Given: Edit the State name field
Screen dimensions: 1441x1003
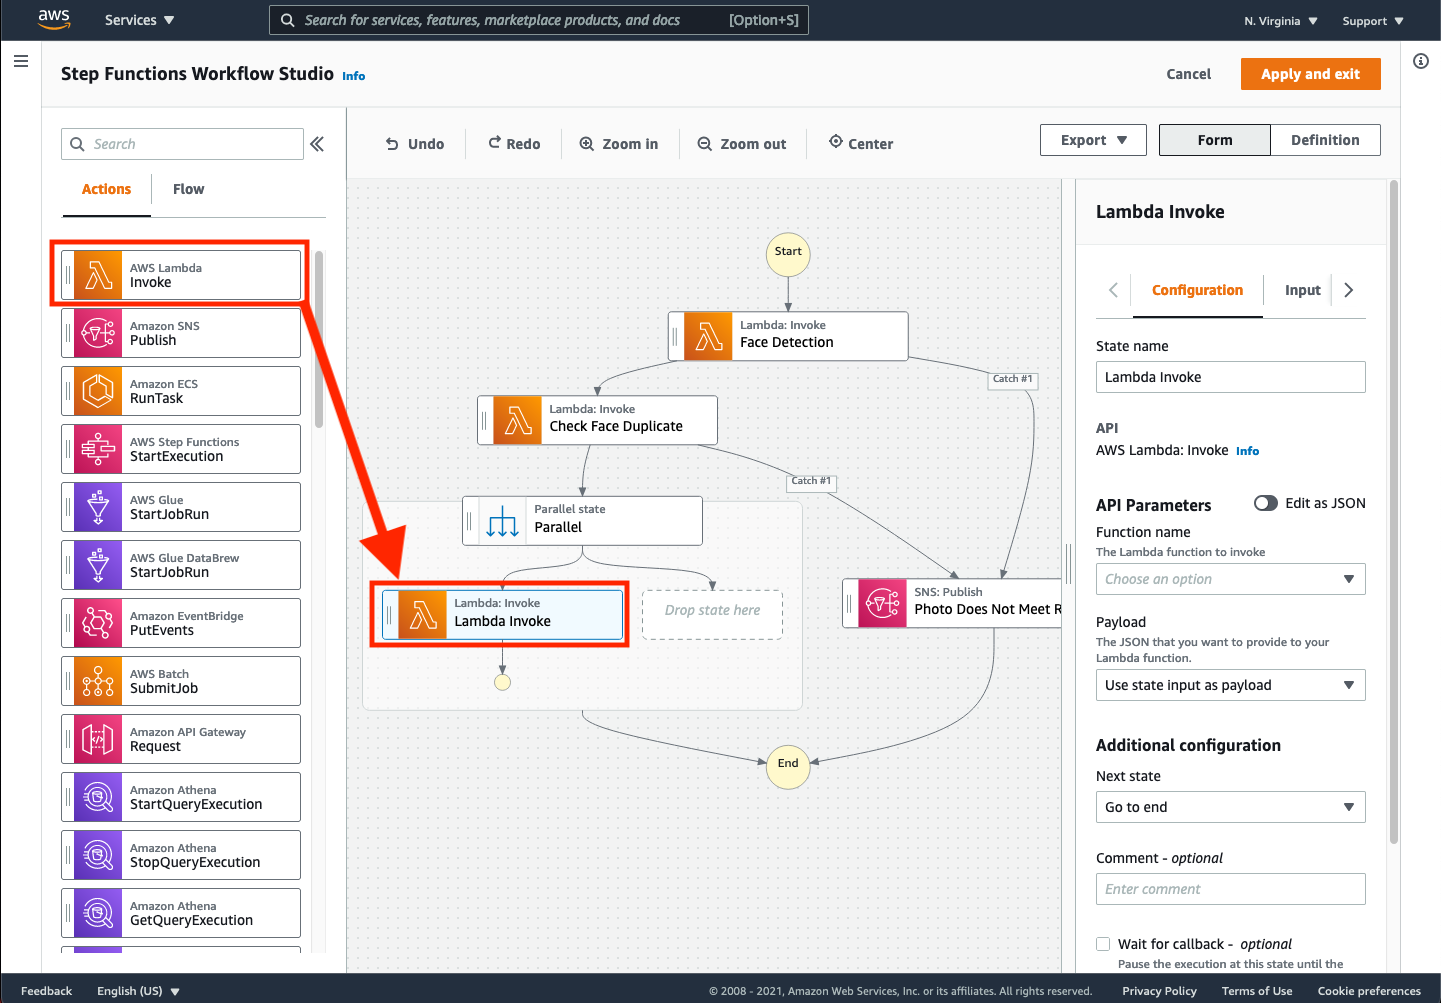Looking at the screenshot, I should [1231, 377].
